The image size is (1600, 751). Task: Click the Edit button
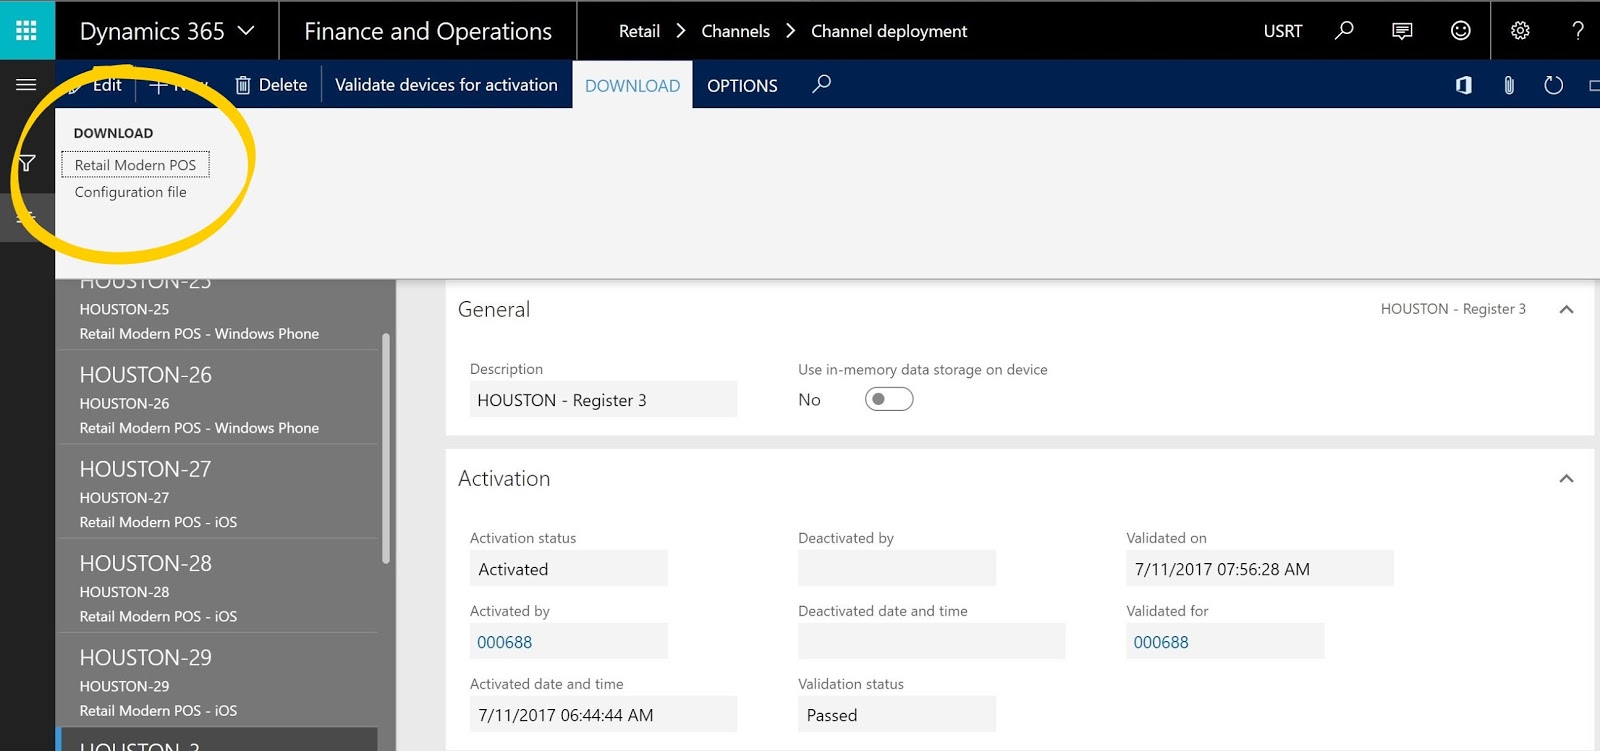96,85
